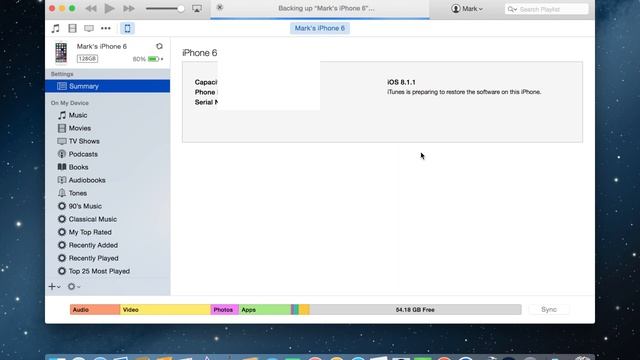
Task: Select the Recently Added playlist
Action: point(93,245)
